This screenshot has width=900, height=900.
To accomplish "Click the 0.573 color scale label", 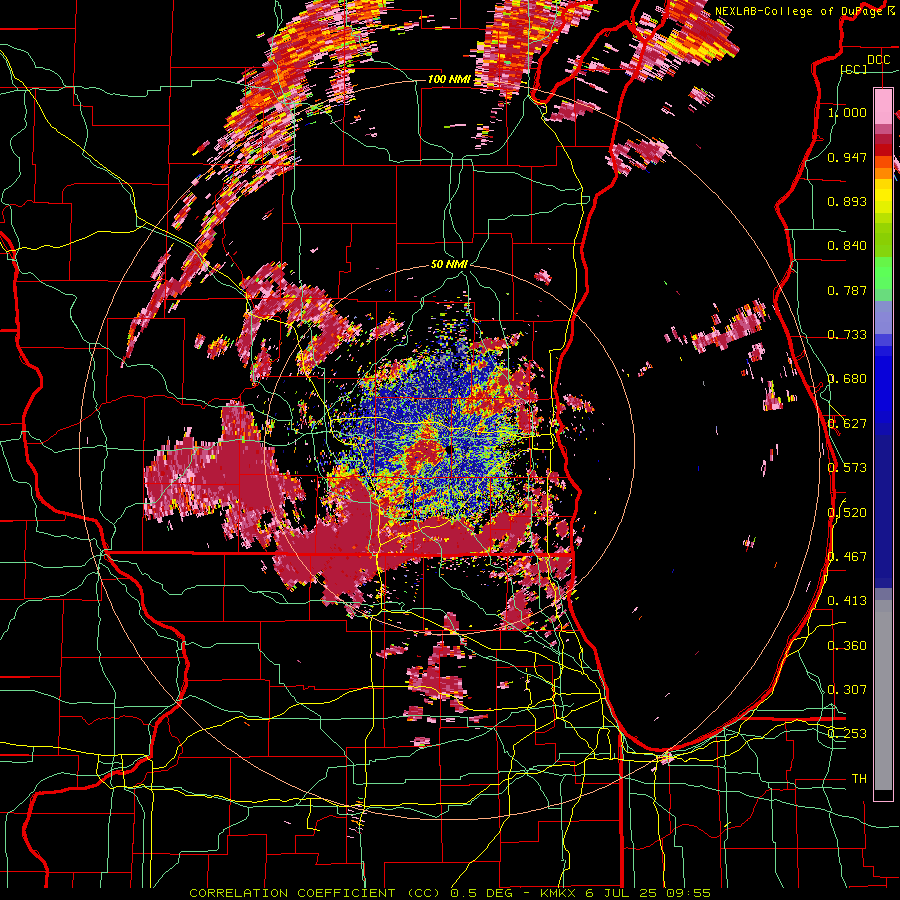I will pyautogui.click(x=847, y=468).
